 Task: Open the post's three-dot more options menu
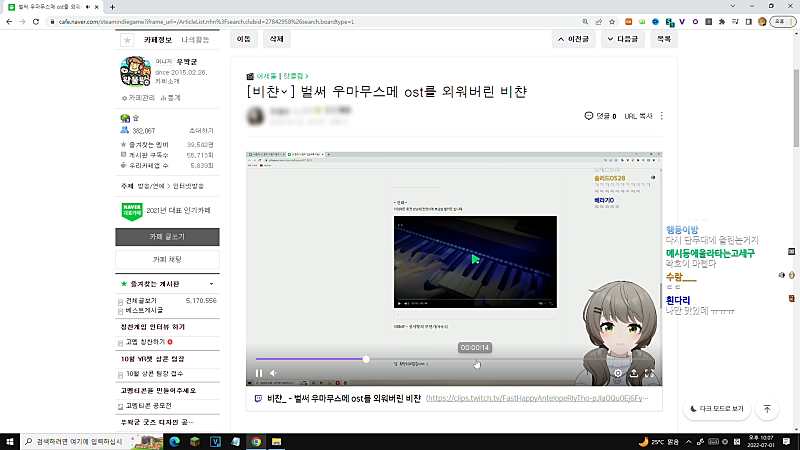pyautogui.click(x=661, y=116)
